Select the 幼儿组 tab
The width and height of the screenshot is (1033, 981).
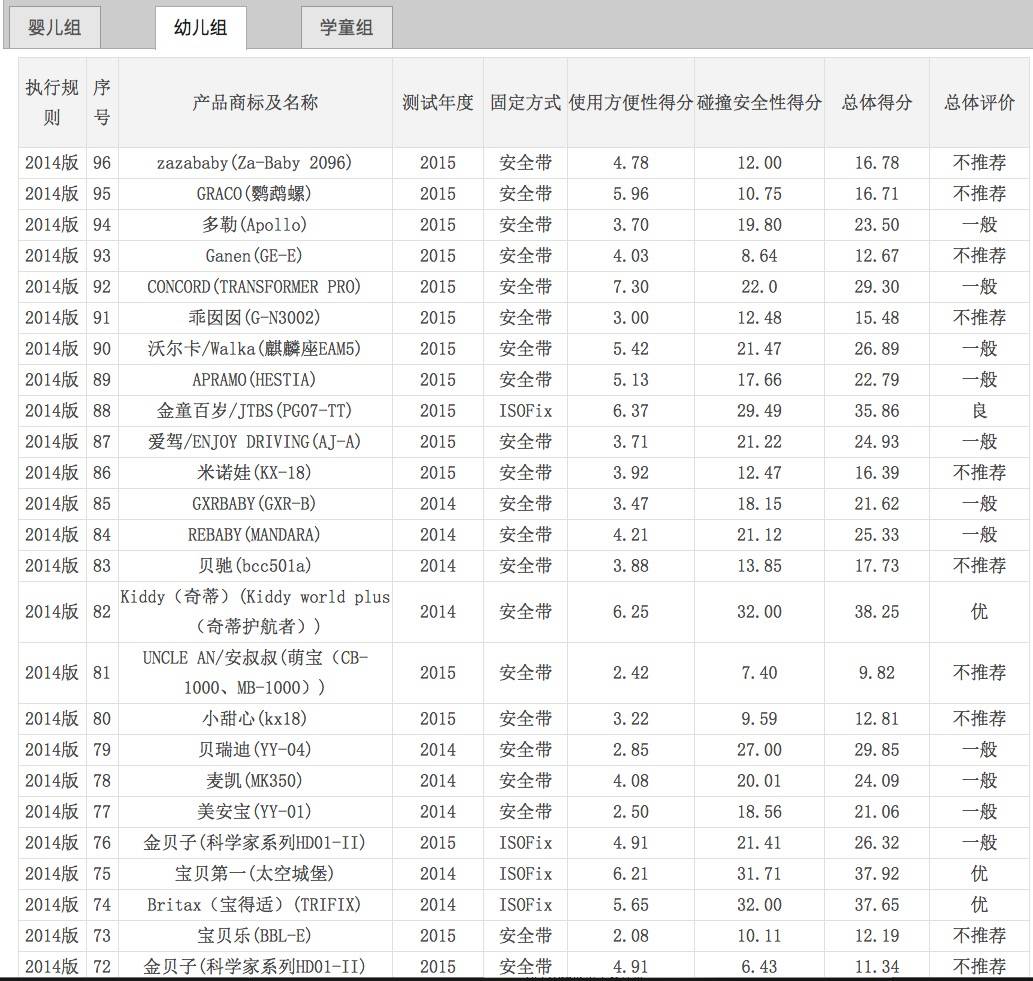coord(201,28)
